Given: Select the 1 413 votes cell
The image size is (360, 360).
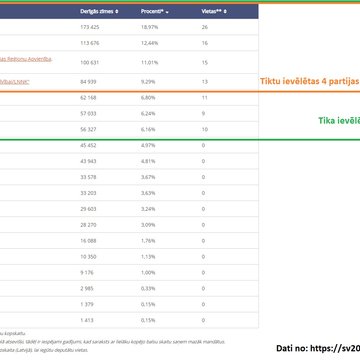Looking at the screenshot, I should 87,320.
